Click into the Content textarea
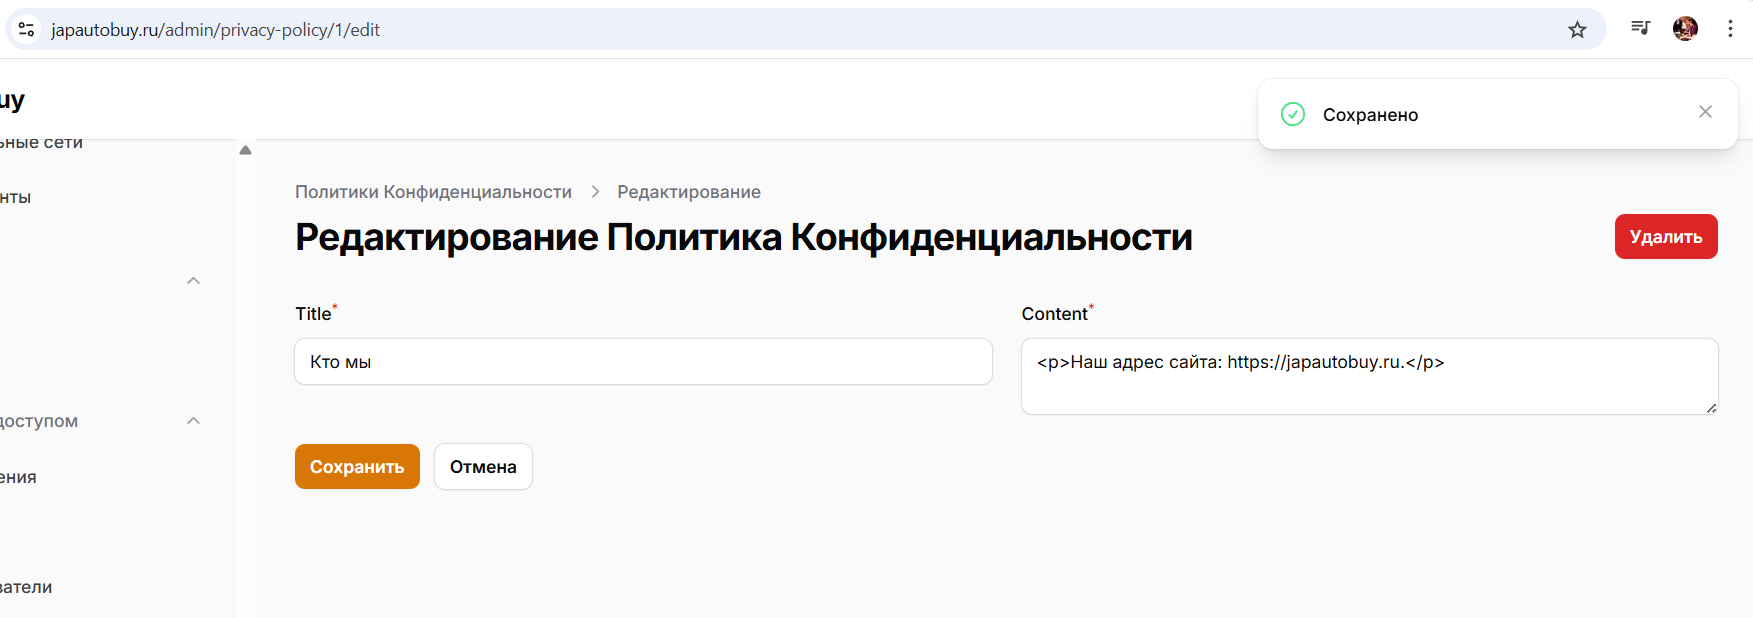The height and width of the screenshot is (618, 1753). [x=1369, y=377]
